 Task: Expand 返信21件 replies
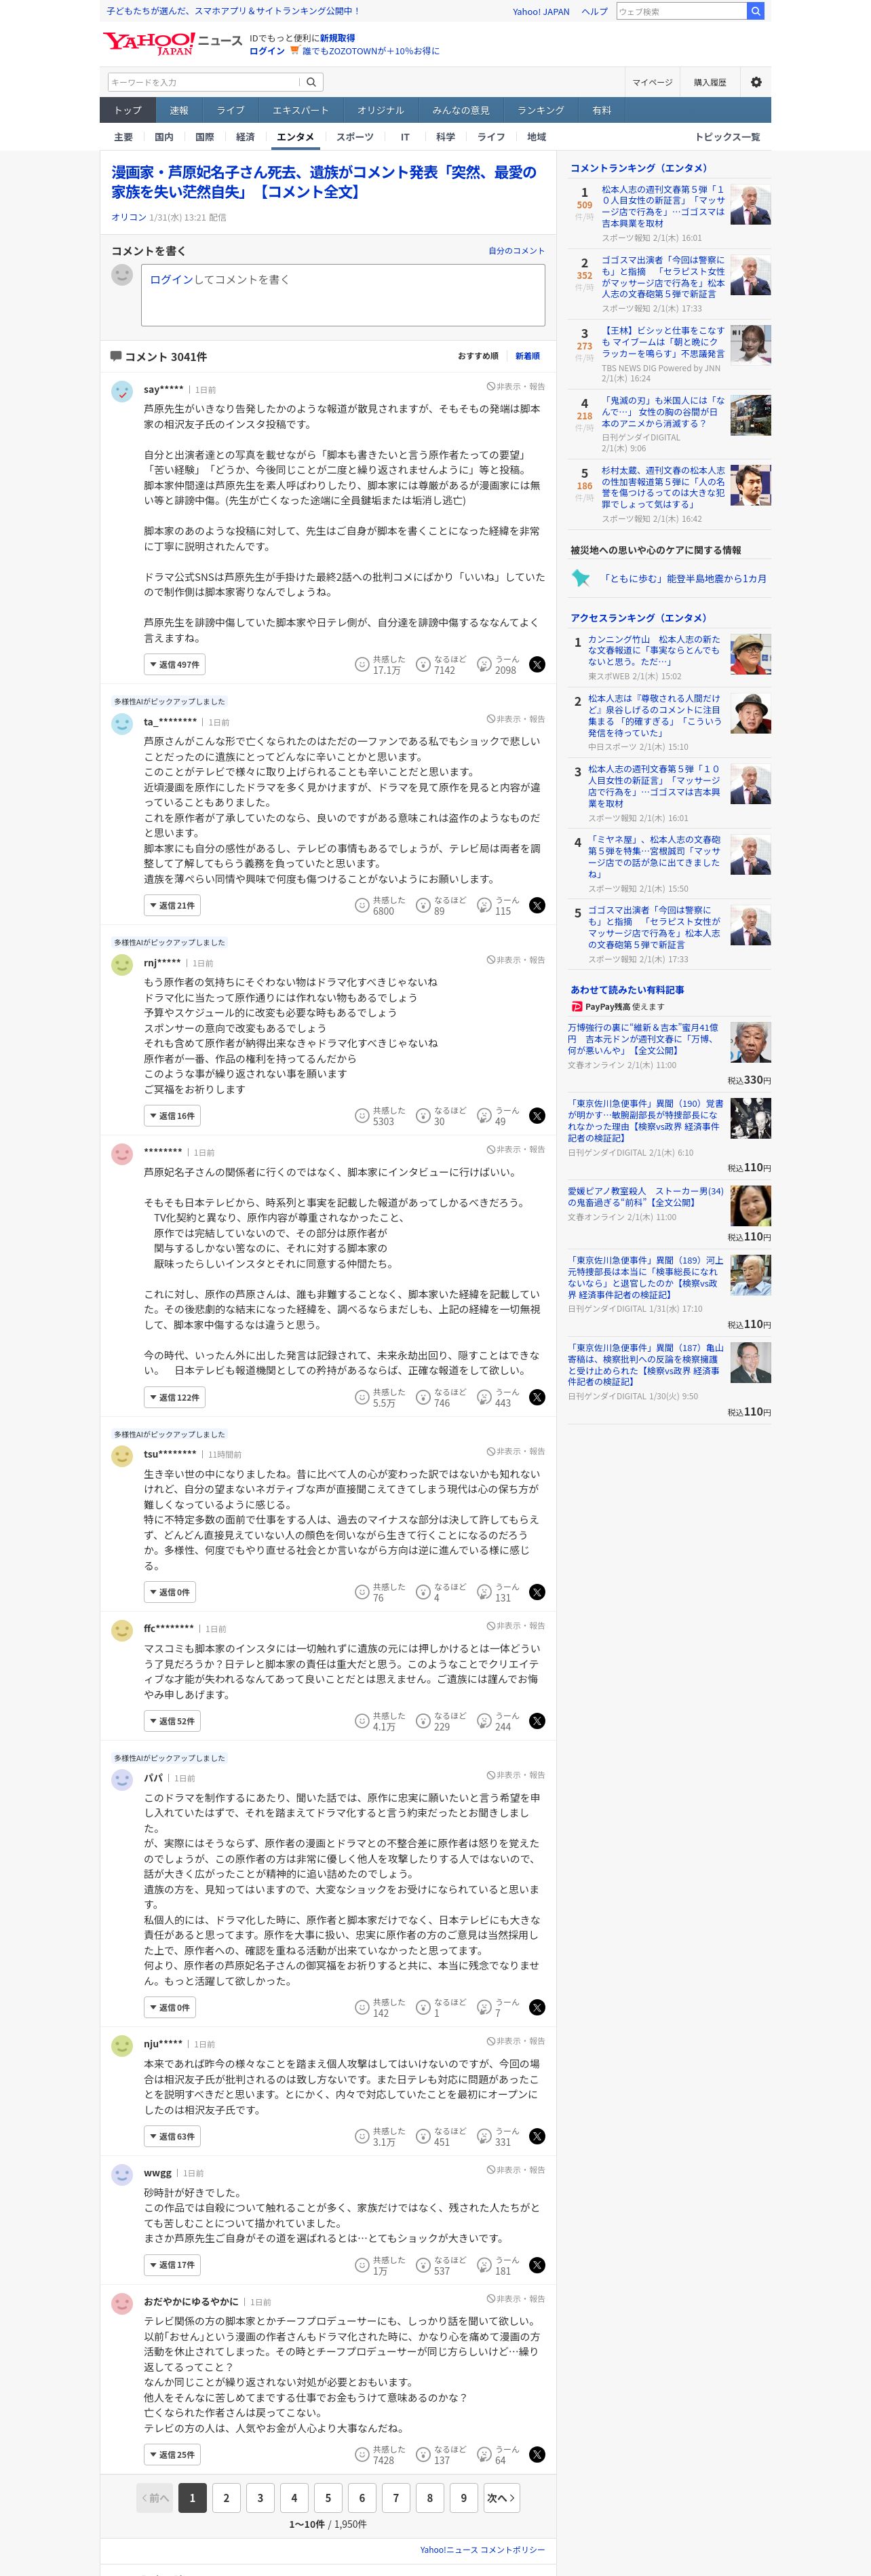point(172,905)
